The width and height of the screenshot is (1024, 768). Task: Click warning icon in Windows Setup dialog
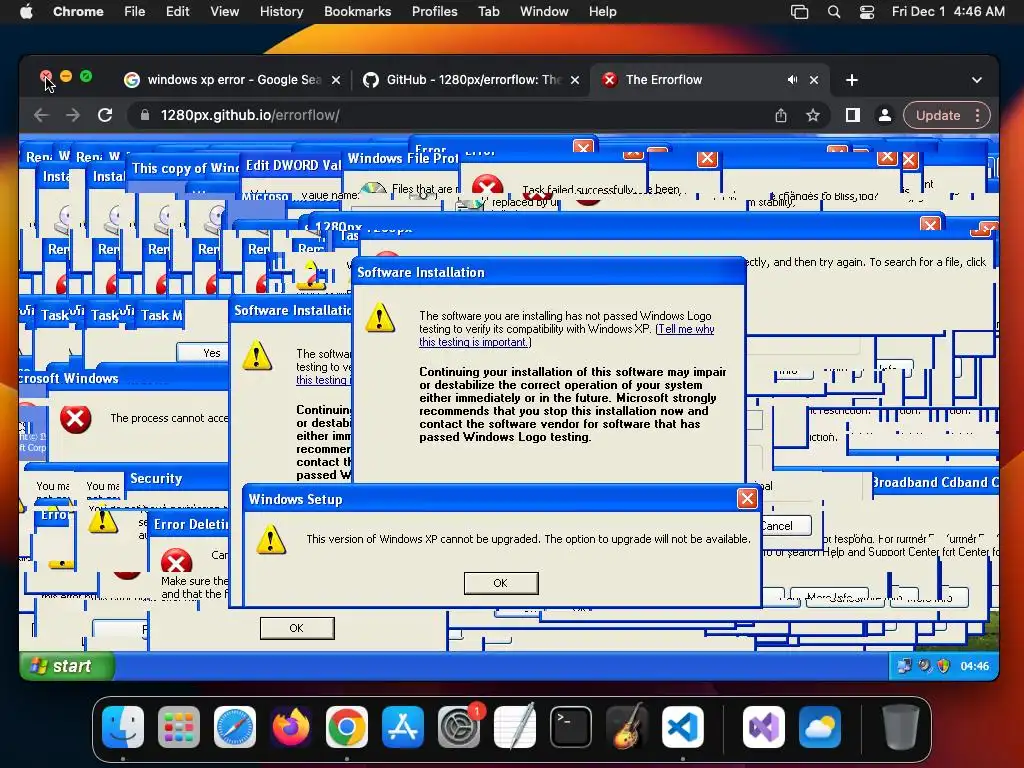click(x=271, y=539)
